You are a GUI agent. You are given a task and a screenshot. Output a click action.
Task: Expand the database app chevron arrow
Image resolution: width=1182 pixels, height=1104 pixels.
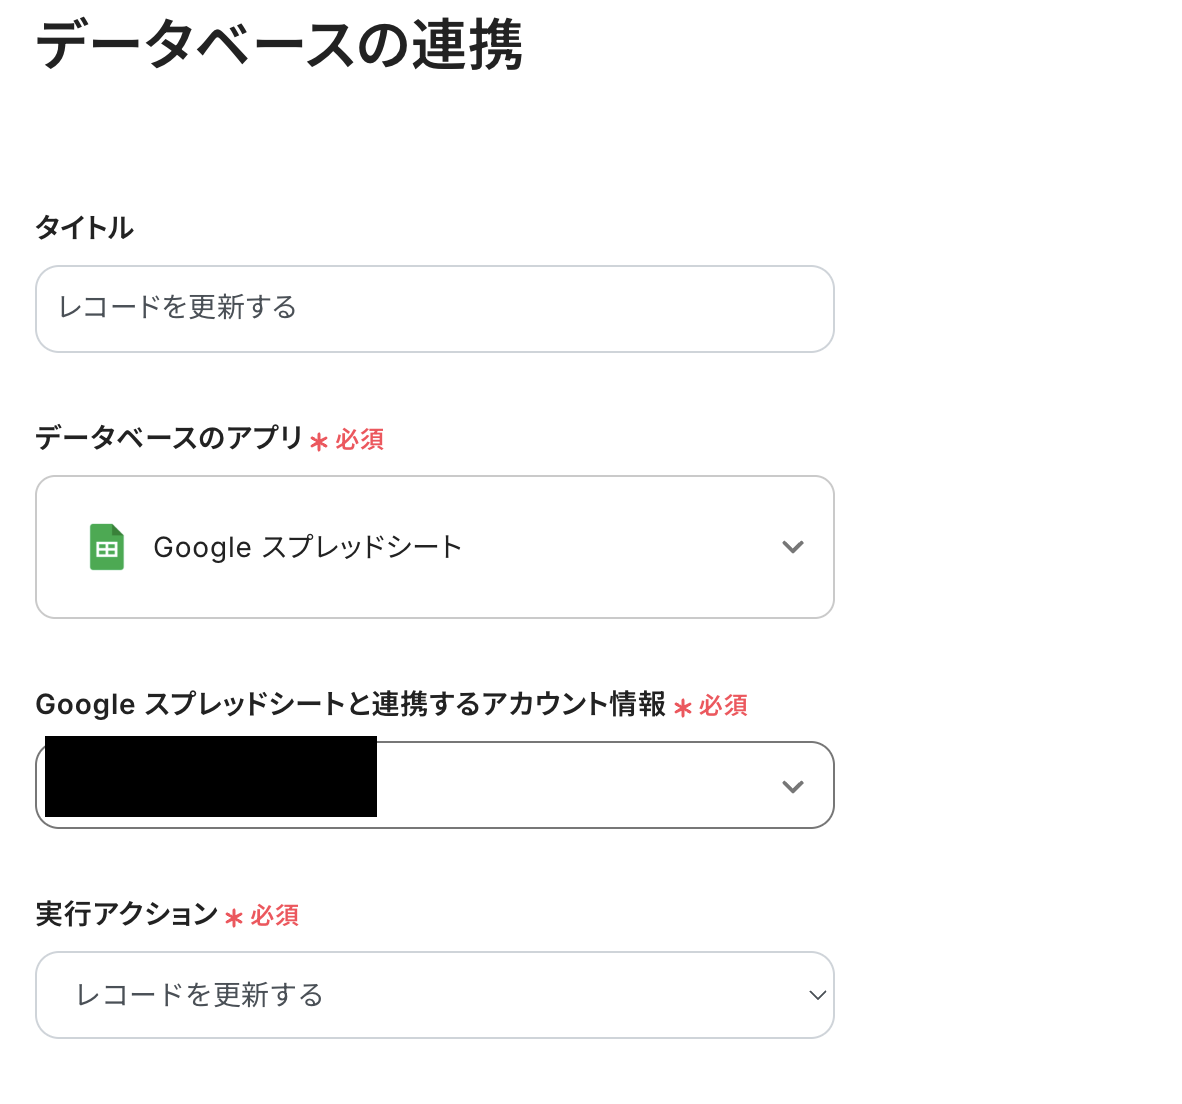pyautogui.click(x=792, y=547)
